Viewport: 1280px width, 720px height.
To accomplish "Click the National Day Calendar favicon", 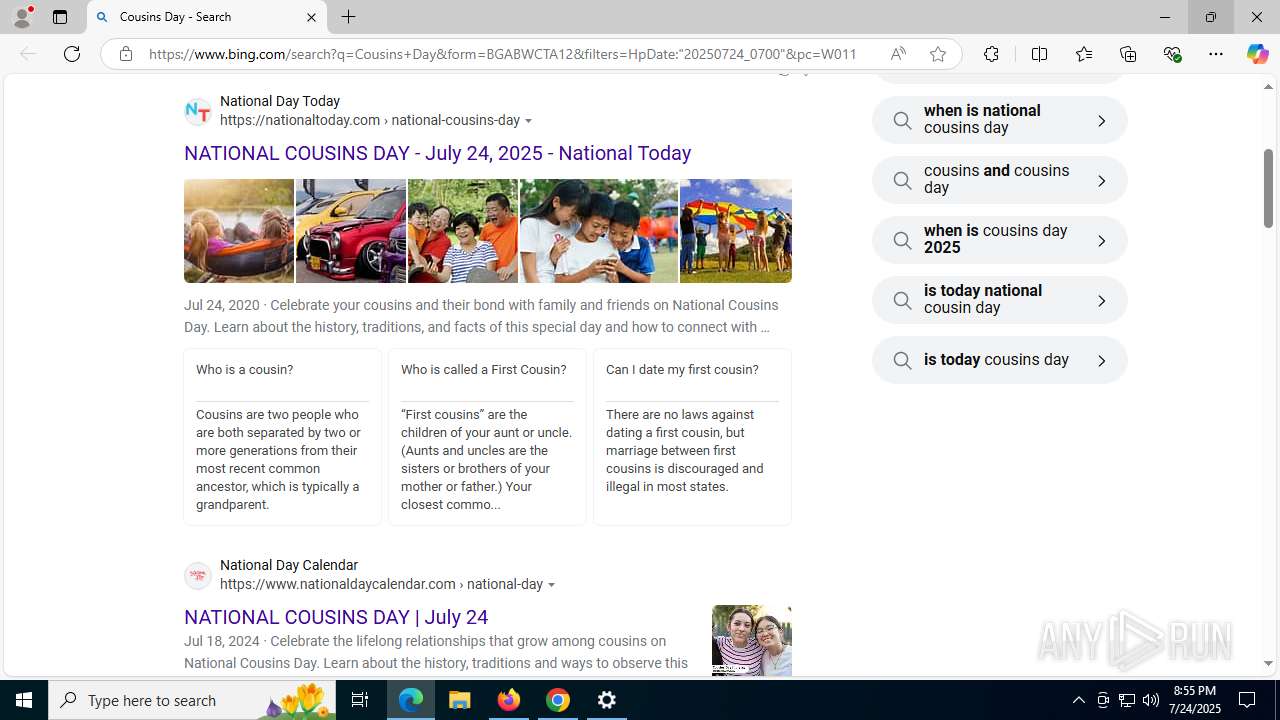I will click(198, 575).
